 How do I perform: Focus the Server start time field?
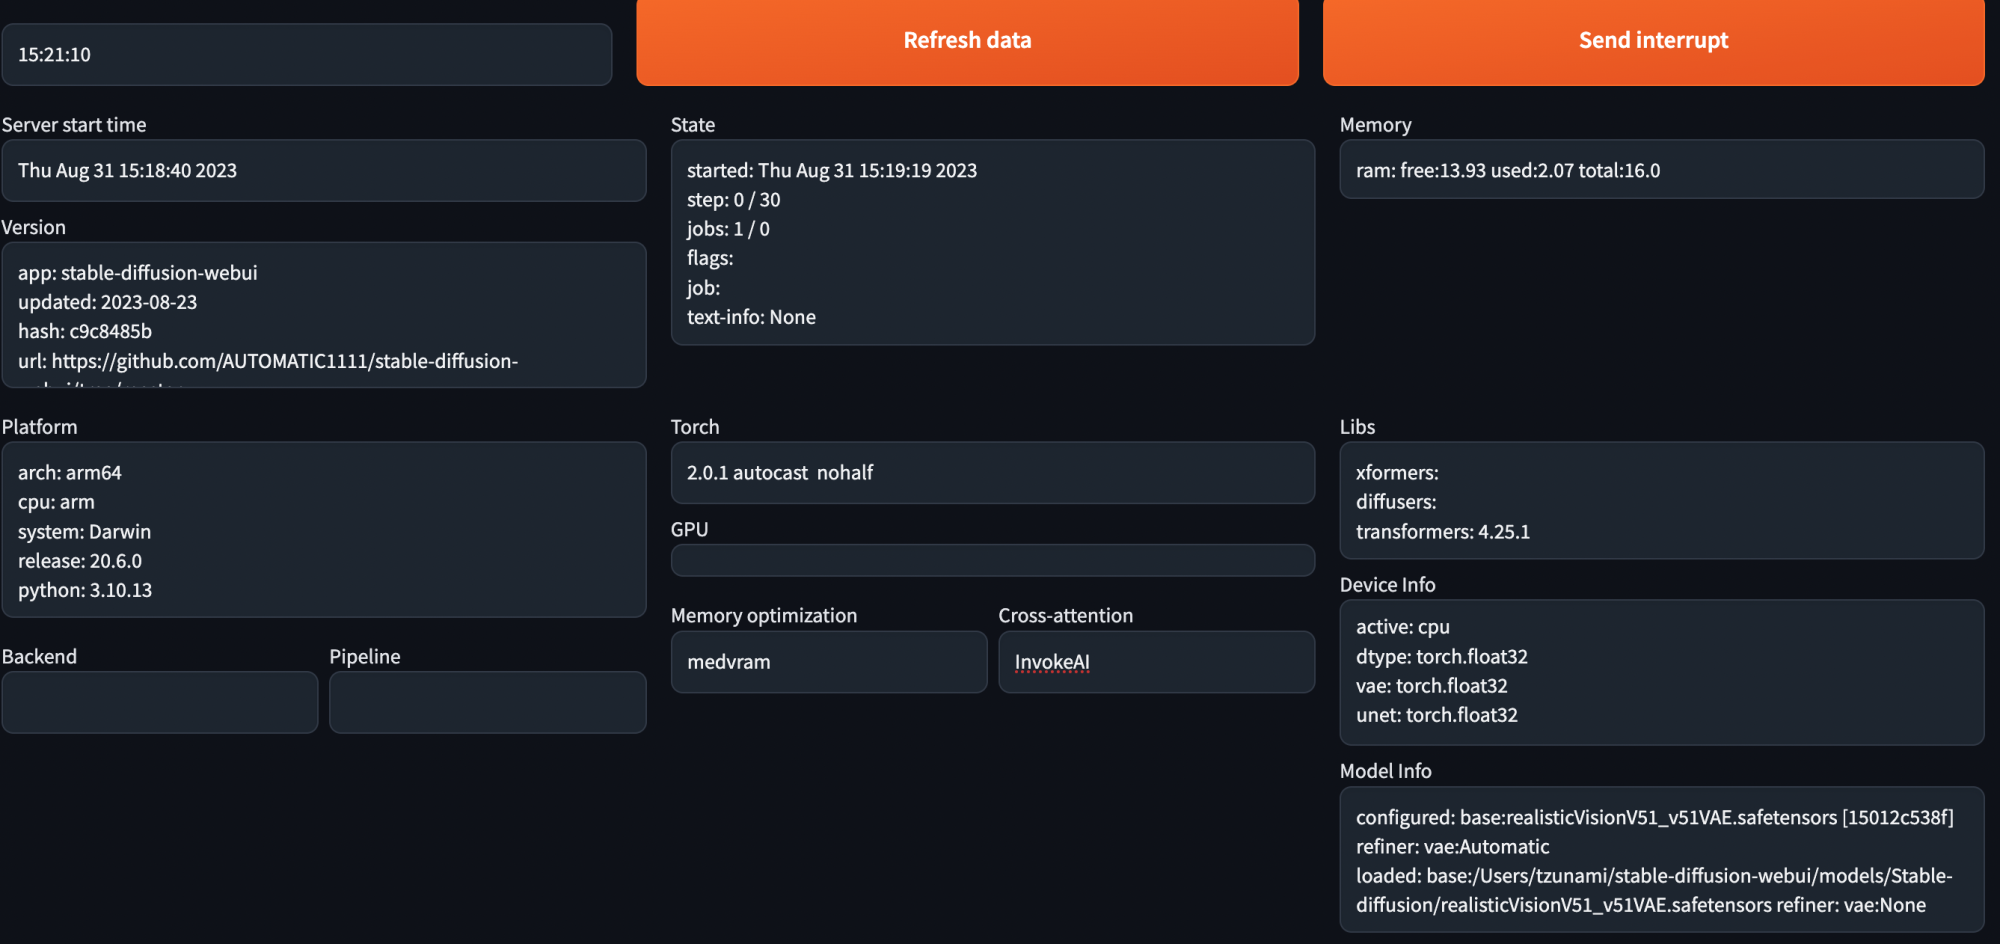click(x=323, y=171)
